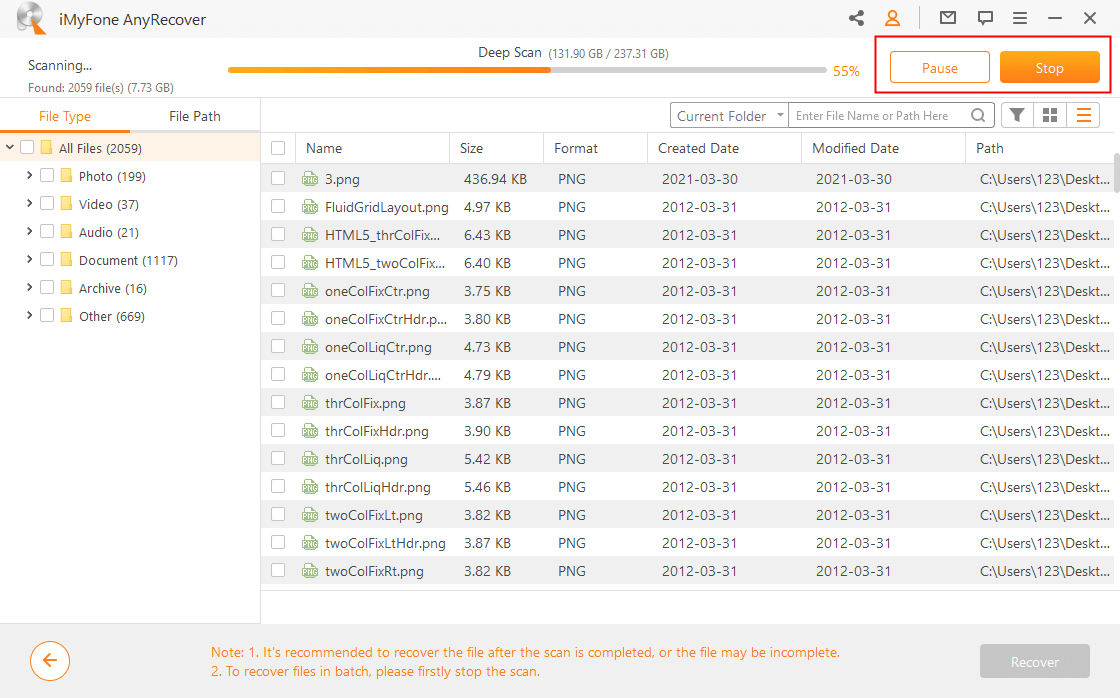Select all files via header checkbox
The image size is (1120, 698).
pyautogui.click(x=280, y=147)
